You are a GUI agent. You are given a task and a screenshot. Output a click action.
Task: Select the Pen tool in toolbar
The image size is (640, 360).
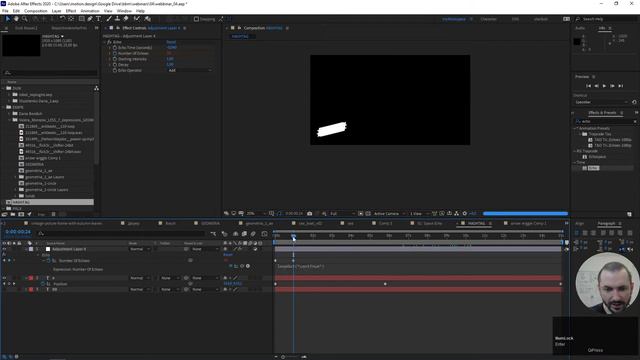[90, 19]
